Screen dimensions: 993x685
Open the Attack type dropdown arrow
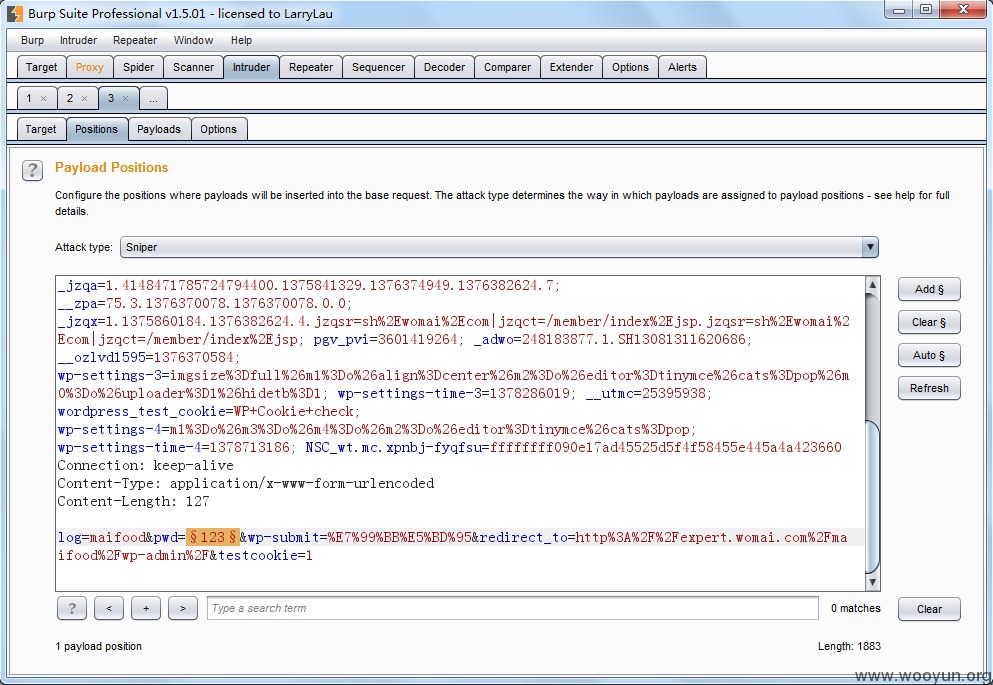point(870,247)
